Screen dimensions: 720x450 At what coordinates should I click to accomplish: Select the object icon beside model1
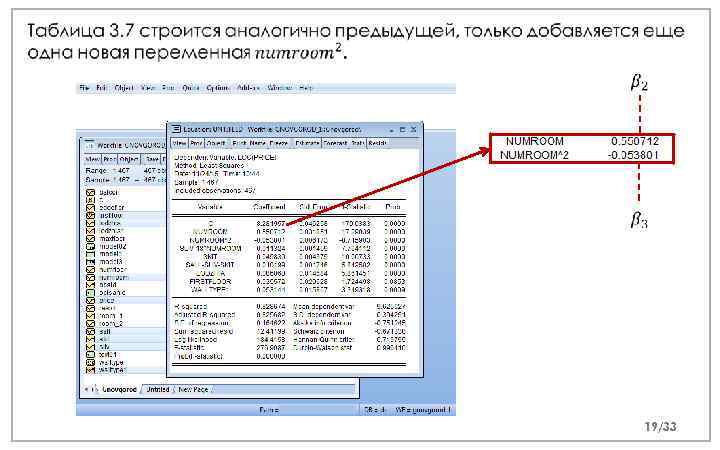tap(90, 254)
